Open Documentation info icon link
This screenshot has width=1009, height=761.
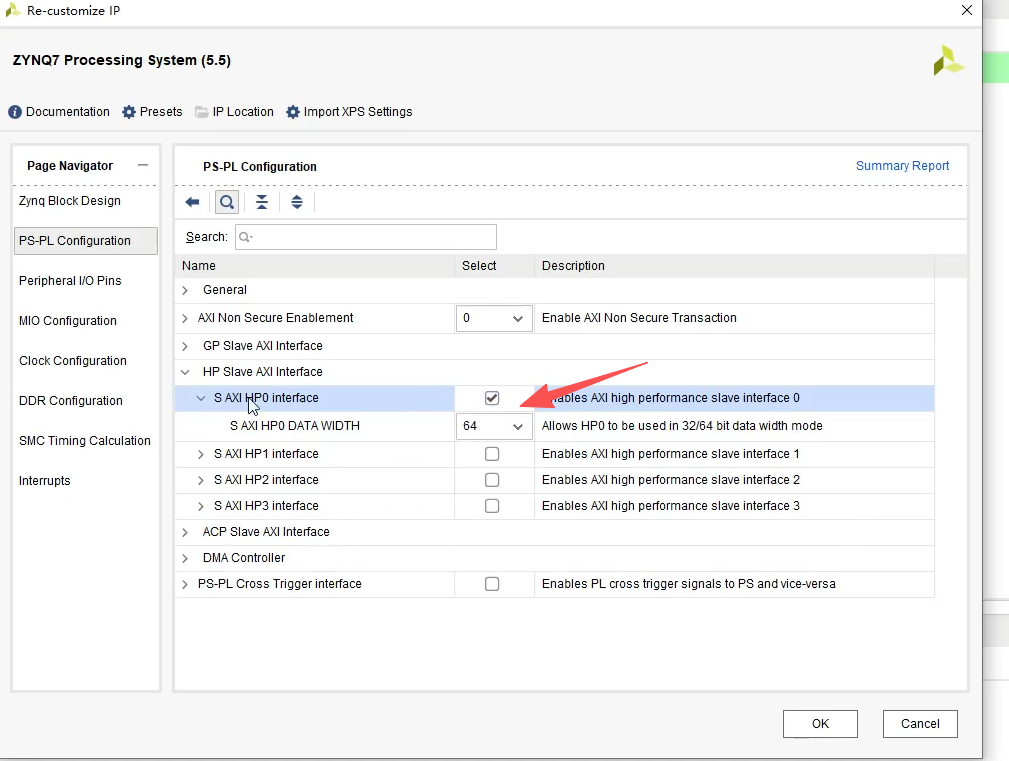point(59,112)
